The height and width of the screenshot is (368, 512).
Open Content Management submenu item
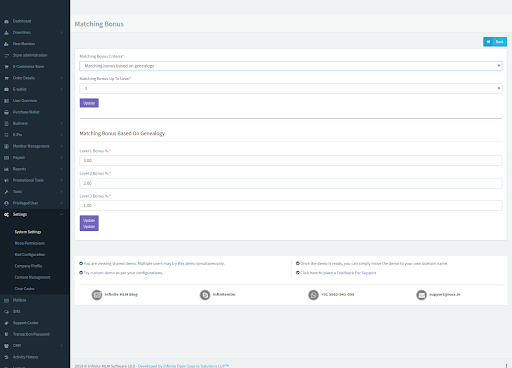coord(32,277)
